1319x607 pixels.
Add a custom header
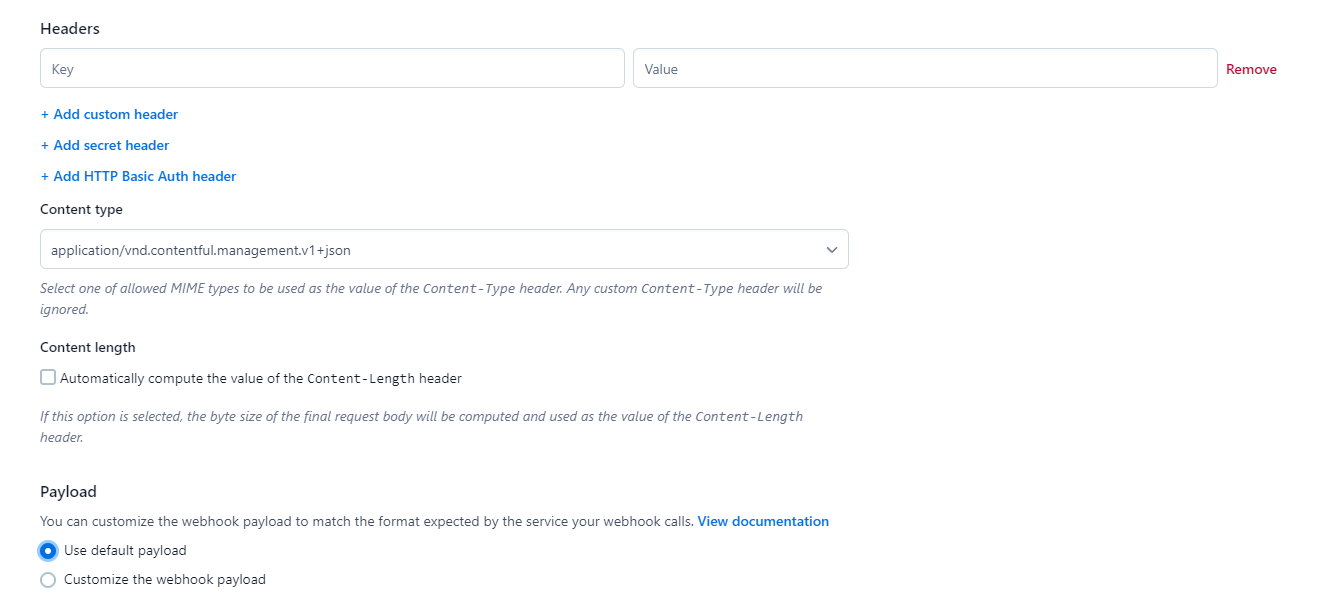tap(109, 114)
